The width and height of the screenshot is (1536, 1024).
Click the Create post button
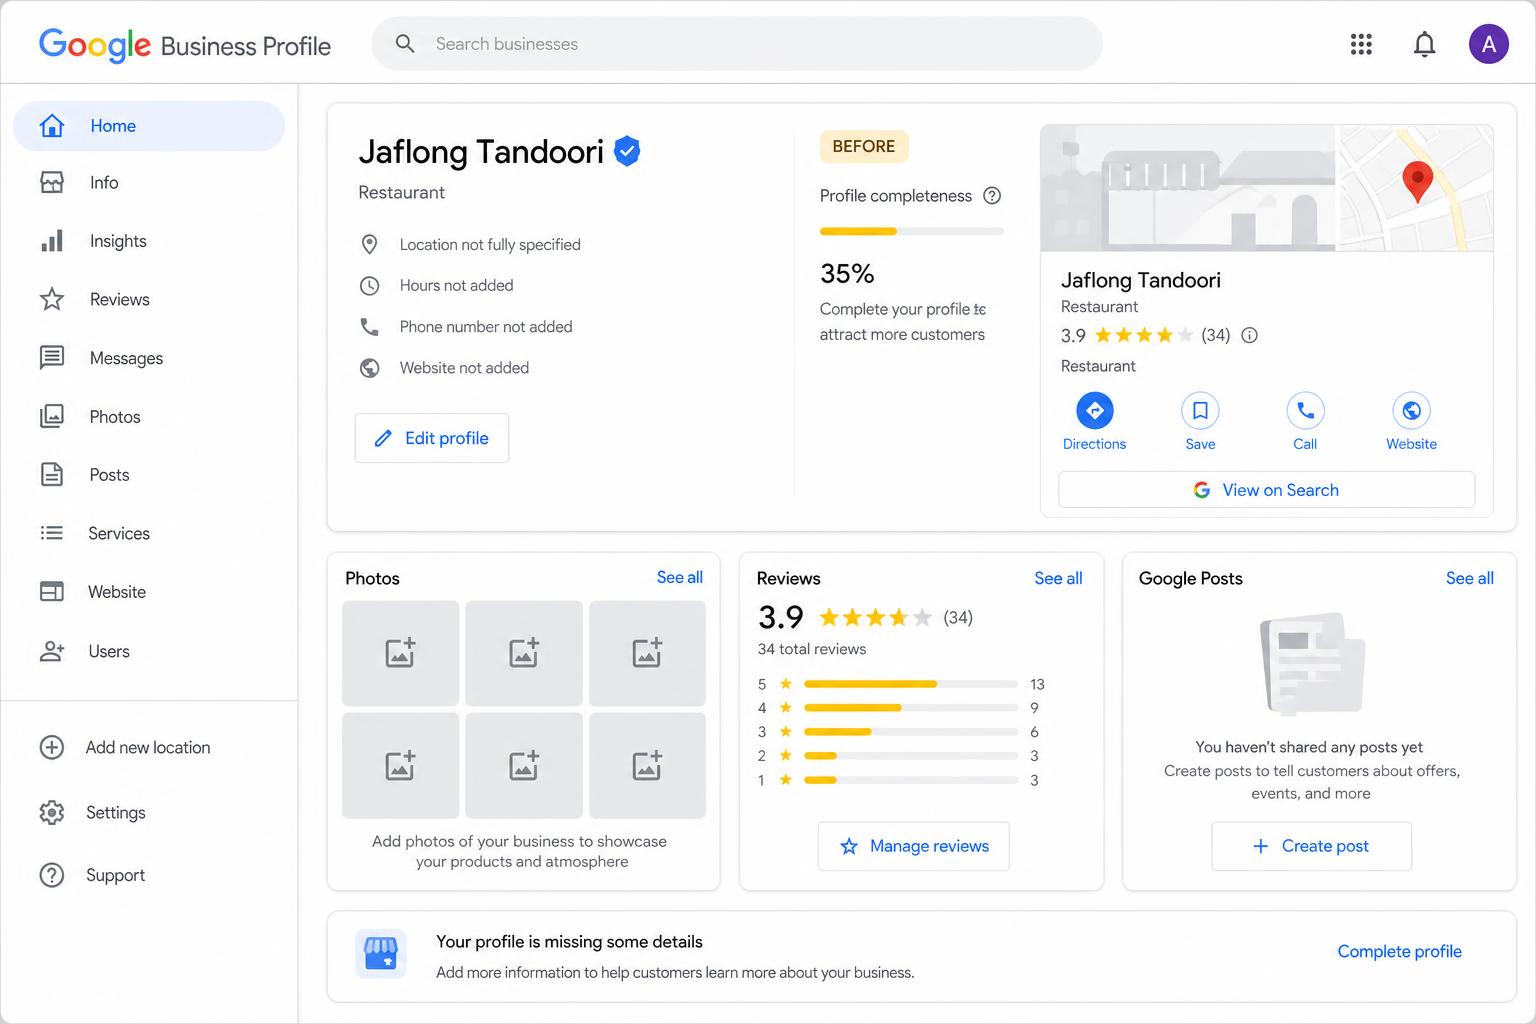pos(1311,846)
